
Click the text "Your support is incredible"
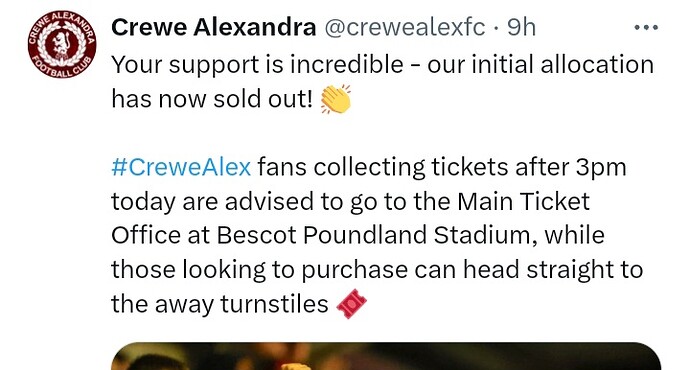257,65
